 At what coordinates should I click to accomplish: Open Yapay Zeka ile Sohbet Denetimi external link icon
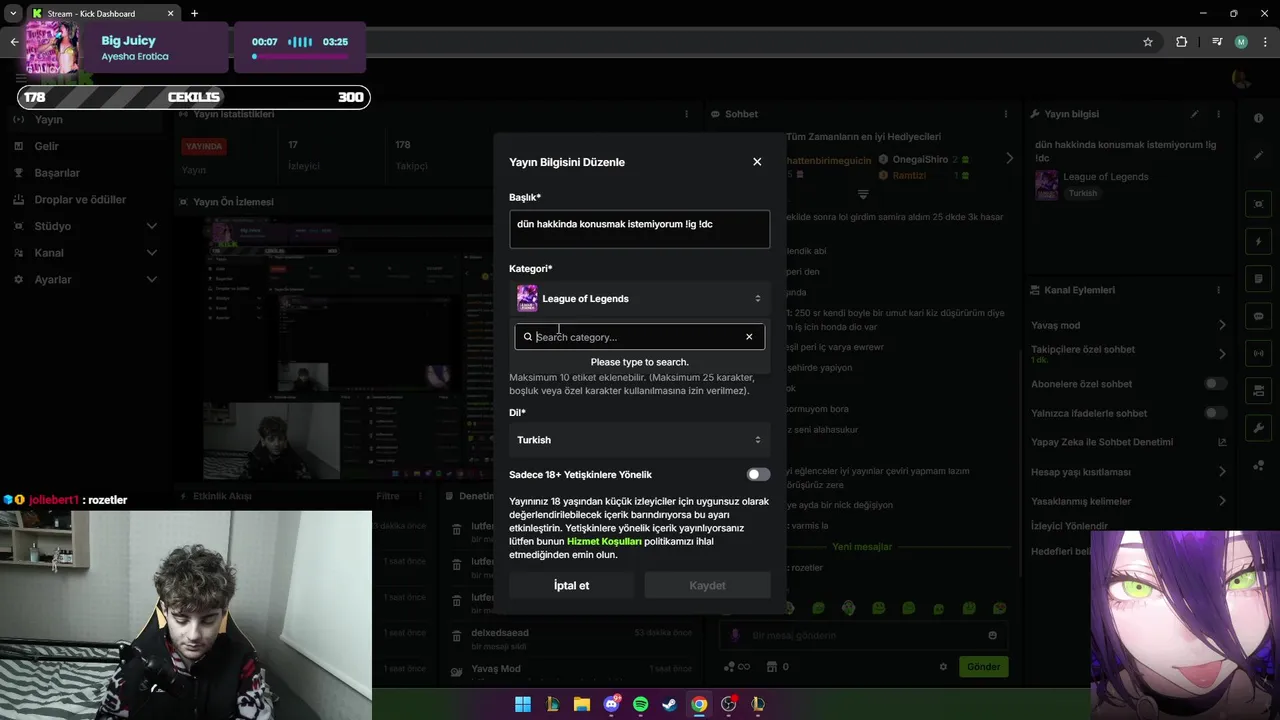pyautogui.click(x=1222, y=442)
